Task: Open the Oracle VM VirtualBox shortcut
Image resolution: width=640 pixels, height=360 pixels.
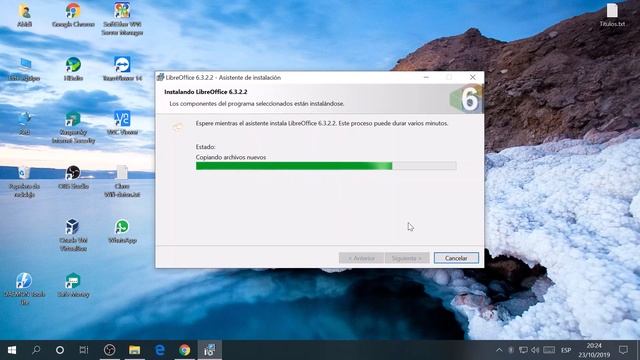Action: pos(73,235)
